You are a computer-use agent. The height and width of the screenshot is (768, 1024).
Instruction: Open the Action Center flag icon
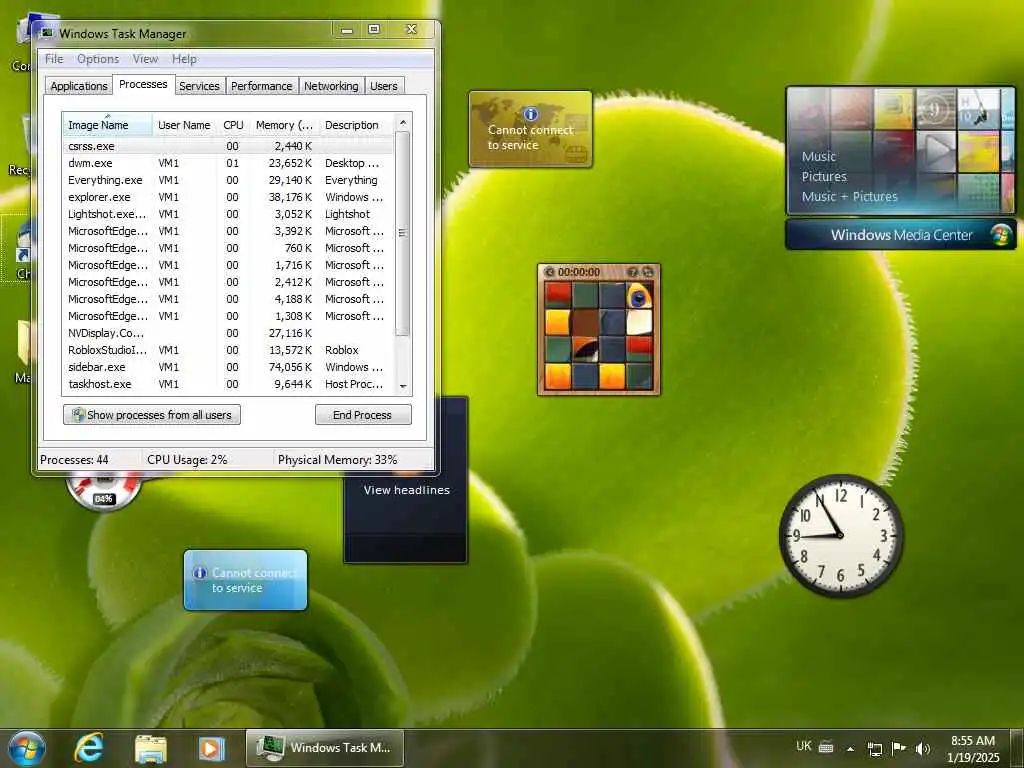899,748
